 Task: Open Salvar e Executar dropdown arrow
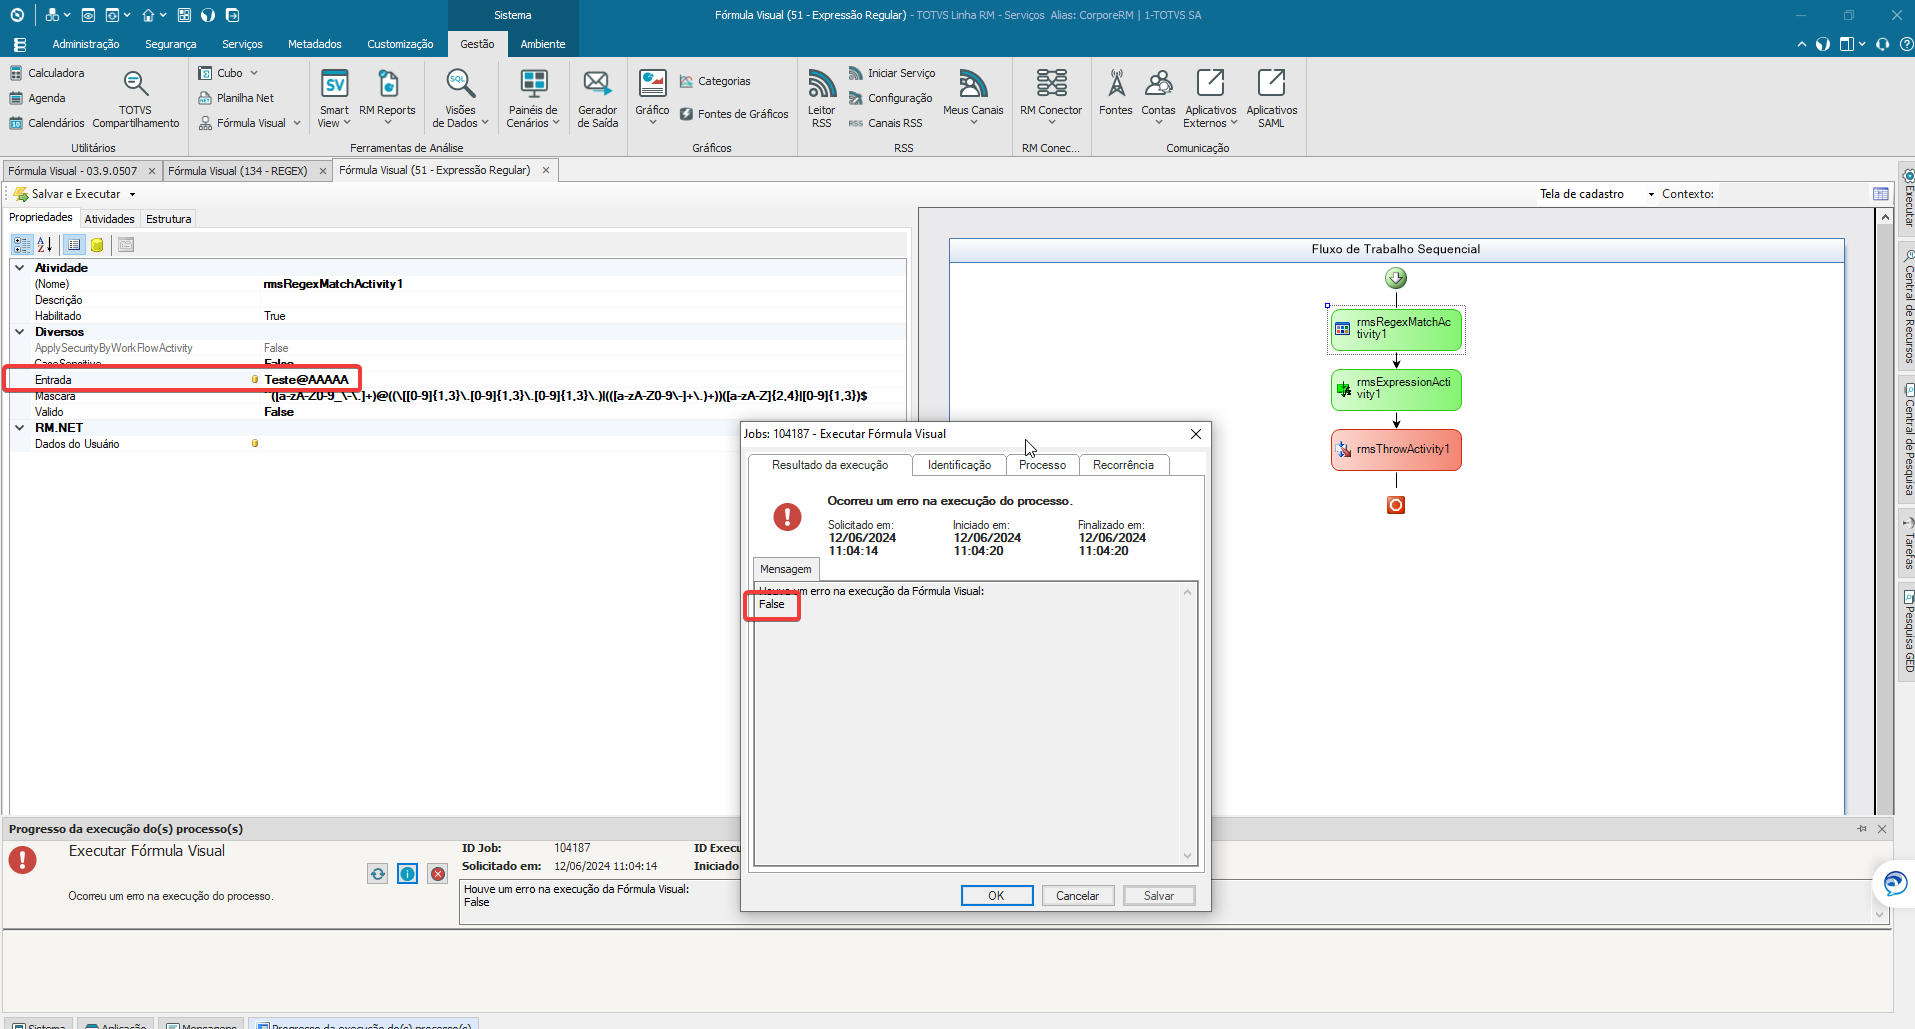[132, 194]
